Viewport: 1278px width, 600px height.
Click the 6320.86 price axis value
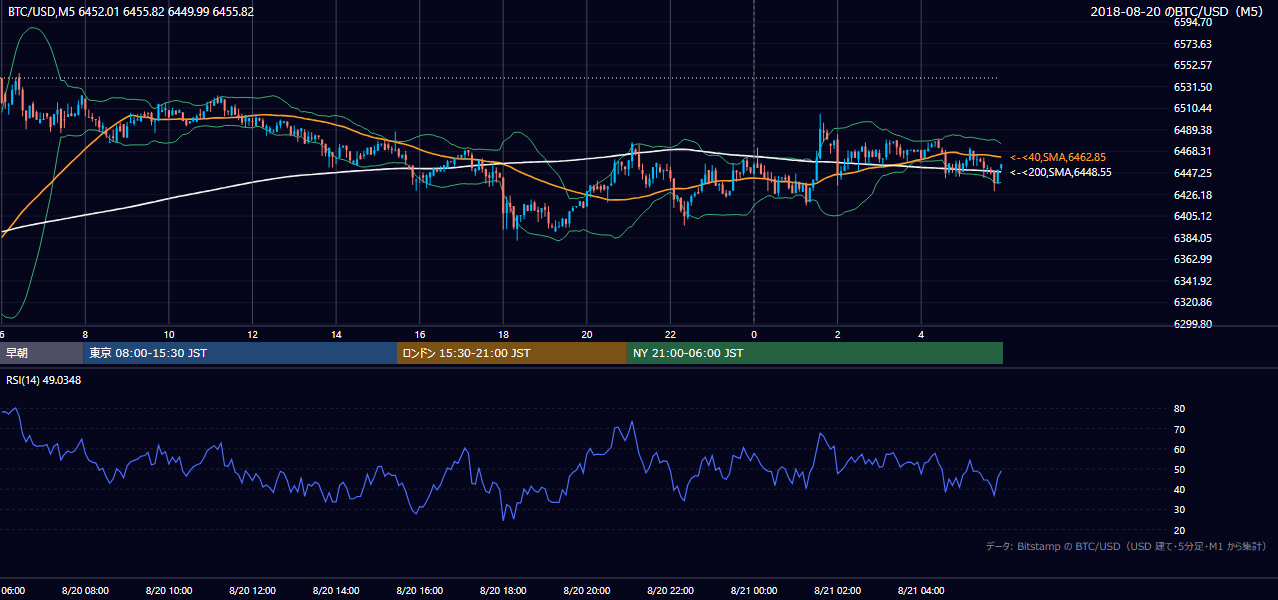coord(1193,302)
